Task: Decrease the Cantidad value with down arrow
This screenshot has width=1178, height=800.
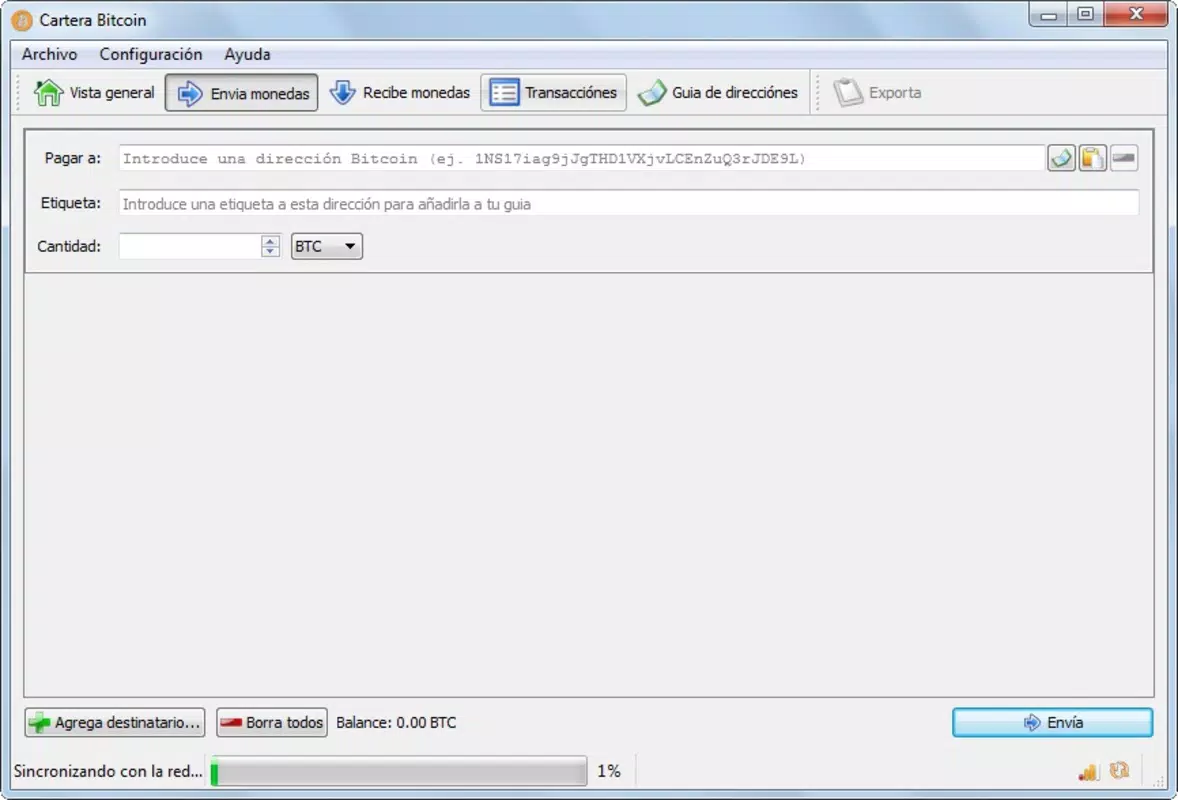Action: coord(270,252)
